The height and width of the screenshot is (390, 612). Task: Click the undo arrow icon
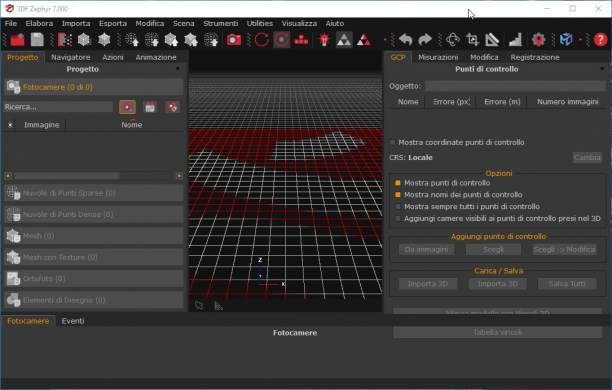[x=406, y=40]
